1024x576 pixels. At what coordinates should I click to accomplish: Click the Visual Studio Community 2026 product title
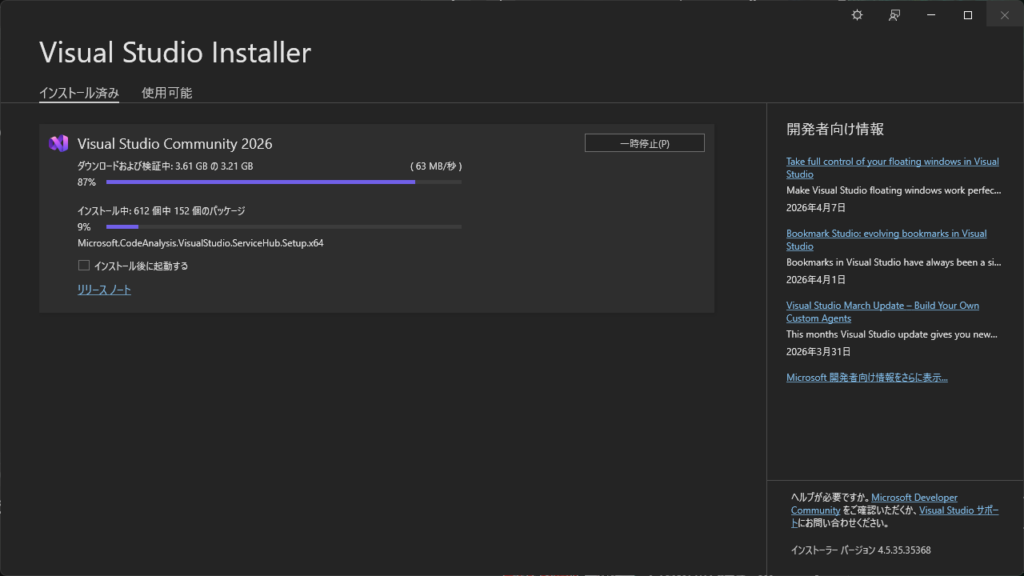pos(175,144)
